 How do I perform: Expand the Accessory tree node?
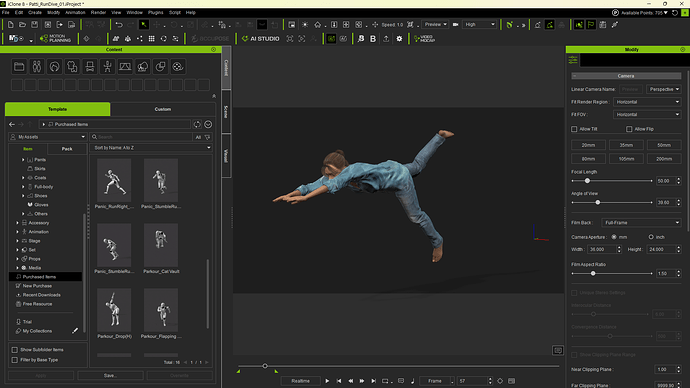18,223
